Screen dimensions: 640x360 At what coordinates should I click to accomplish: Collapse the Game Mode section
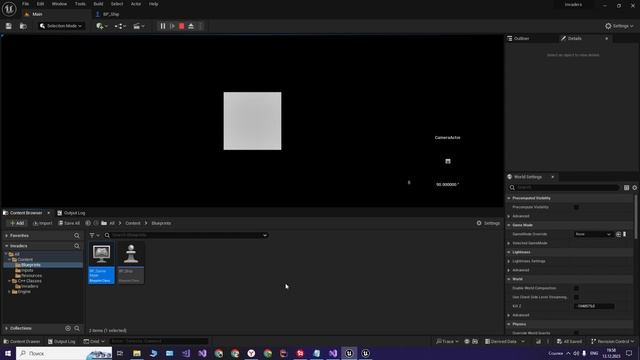click(x=509, y=225)
